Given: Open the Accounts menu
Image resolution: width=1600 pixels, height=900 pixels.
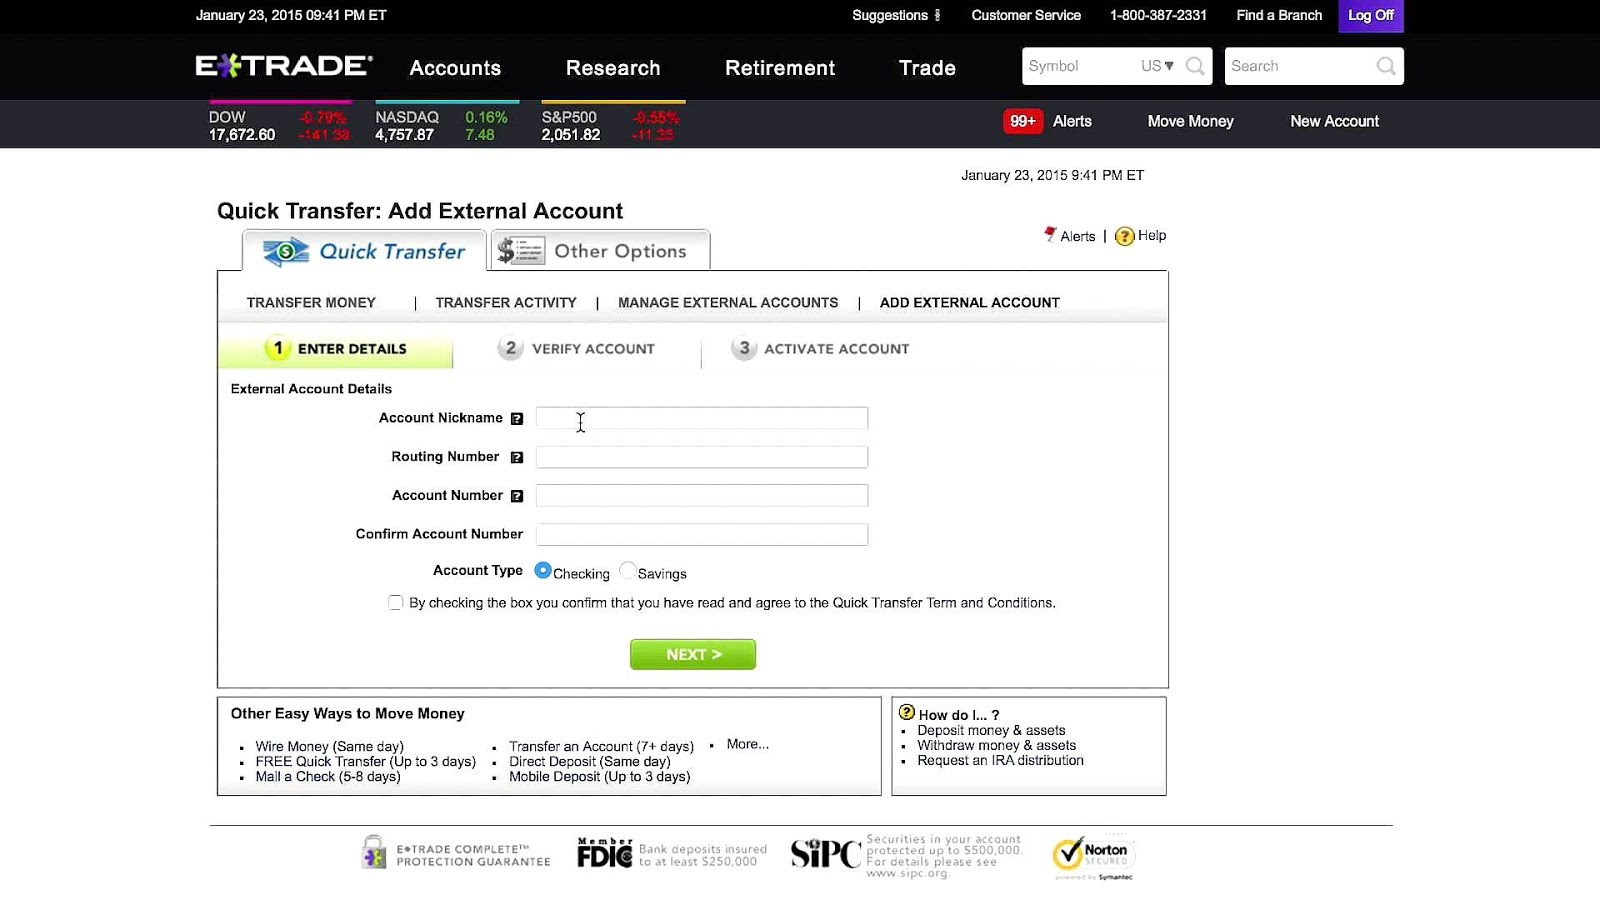Looking at the screenshot, I should coord(455,67).
